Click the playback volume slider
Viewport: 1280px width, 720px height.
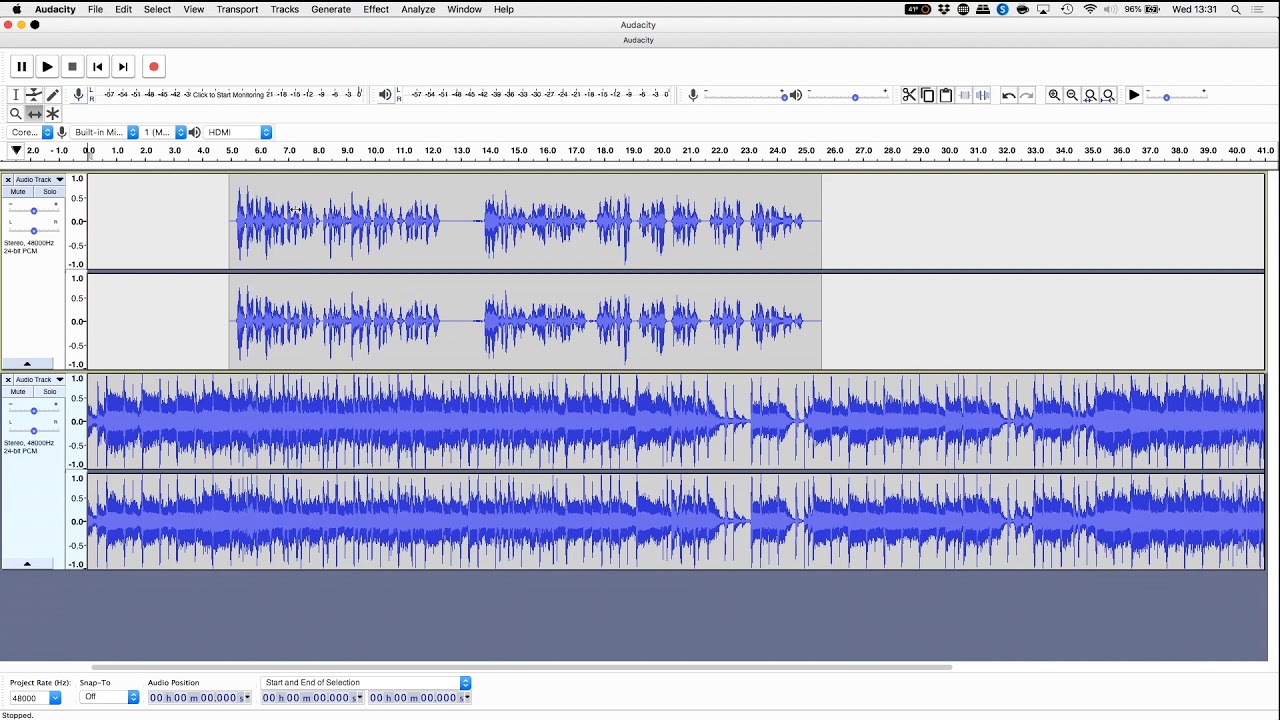coord(847,96)
